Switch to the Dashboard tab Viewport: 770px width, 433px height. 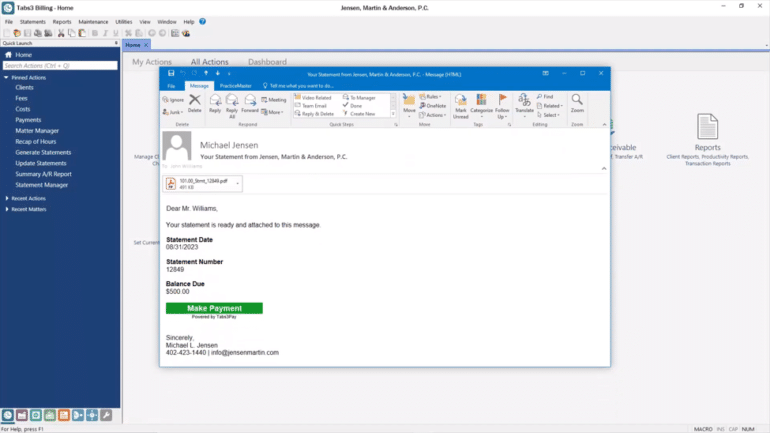tap(267, 62)
